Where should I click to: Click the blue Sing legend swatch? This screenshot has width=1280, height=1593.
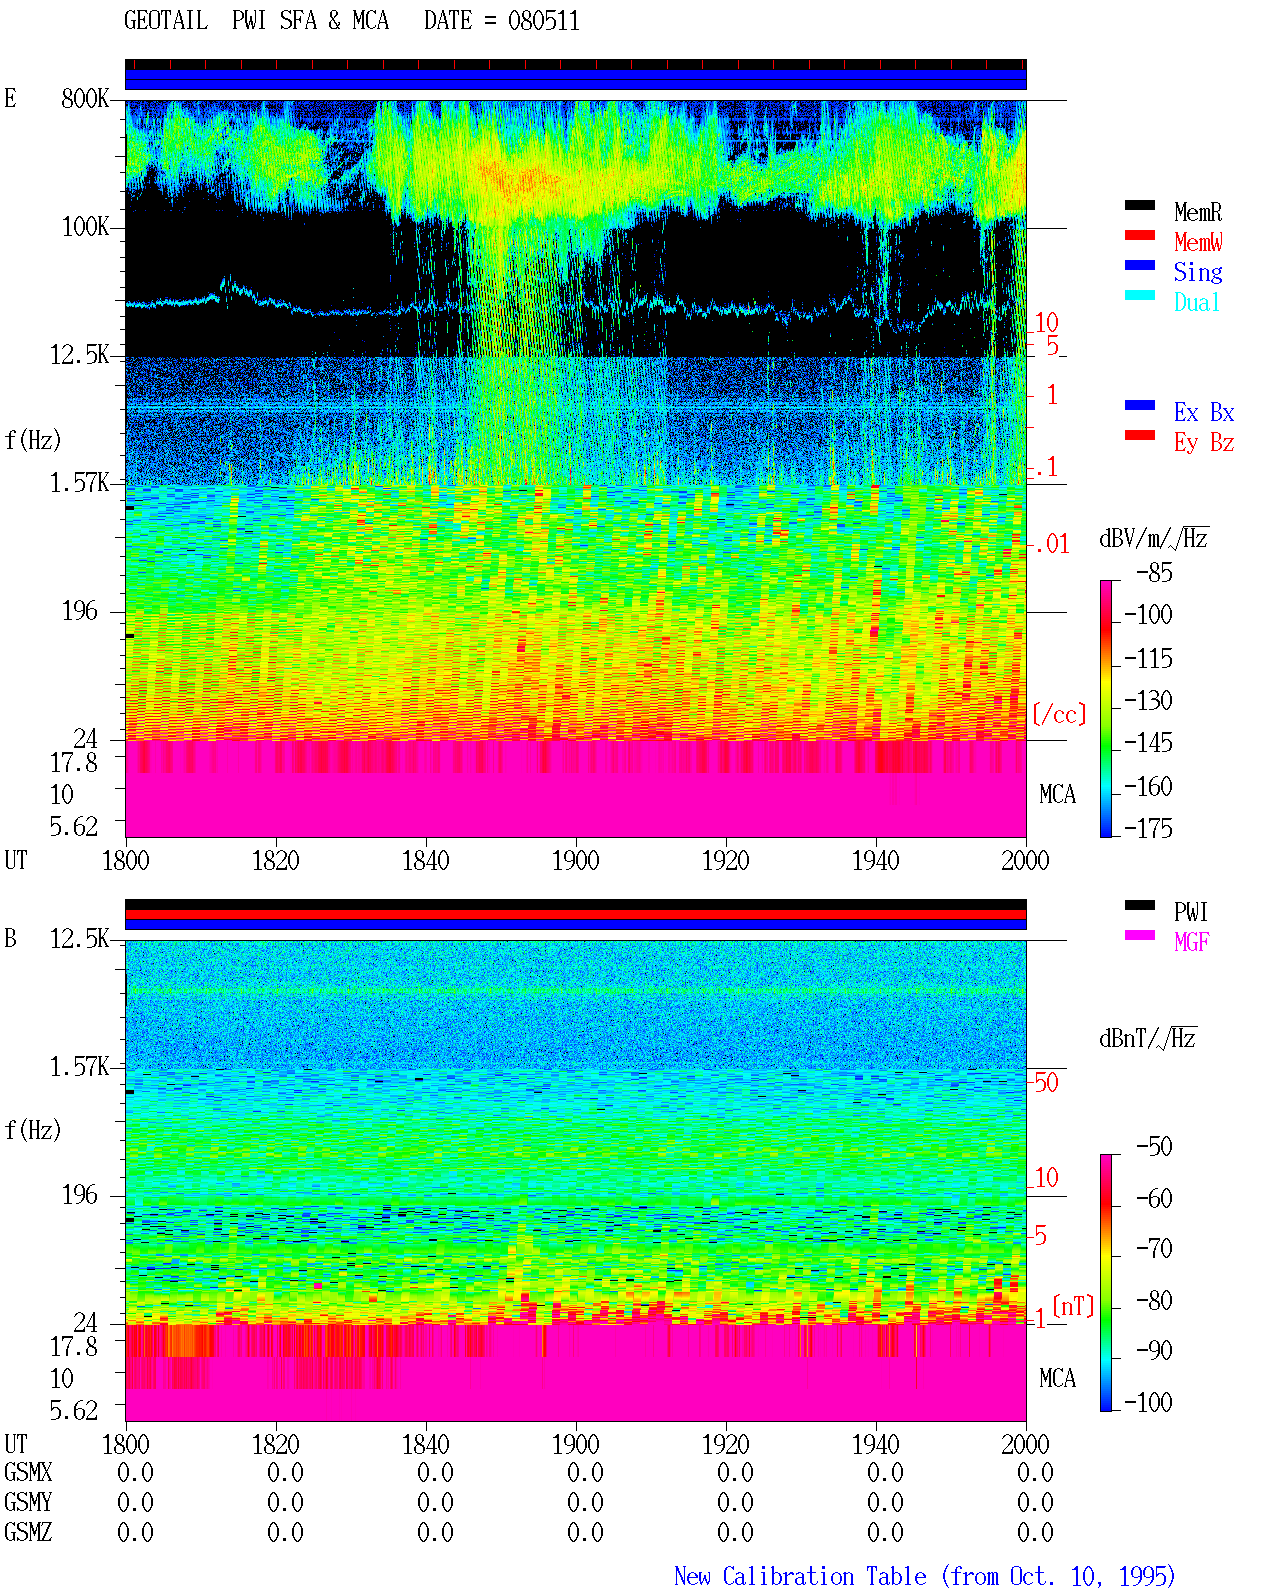(x=1140, y=266)
